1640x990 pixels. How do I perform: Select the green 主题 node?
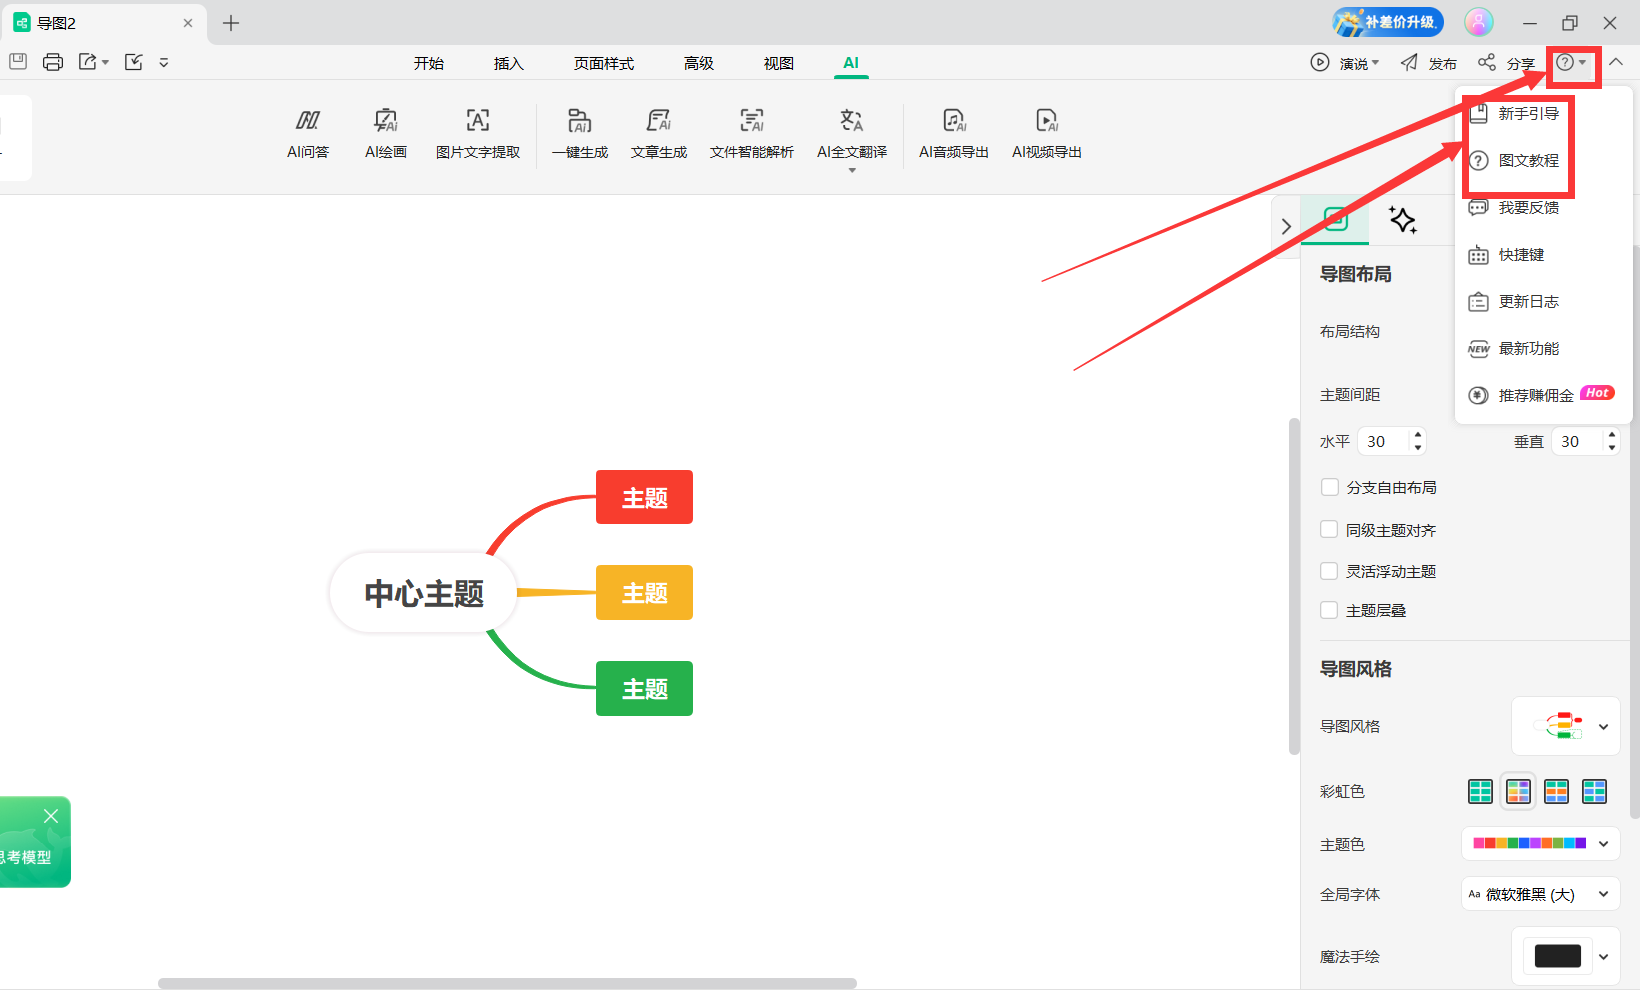[644, 689]
